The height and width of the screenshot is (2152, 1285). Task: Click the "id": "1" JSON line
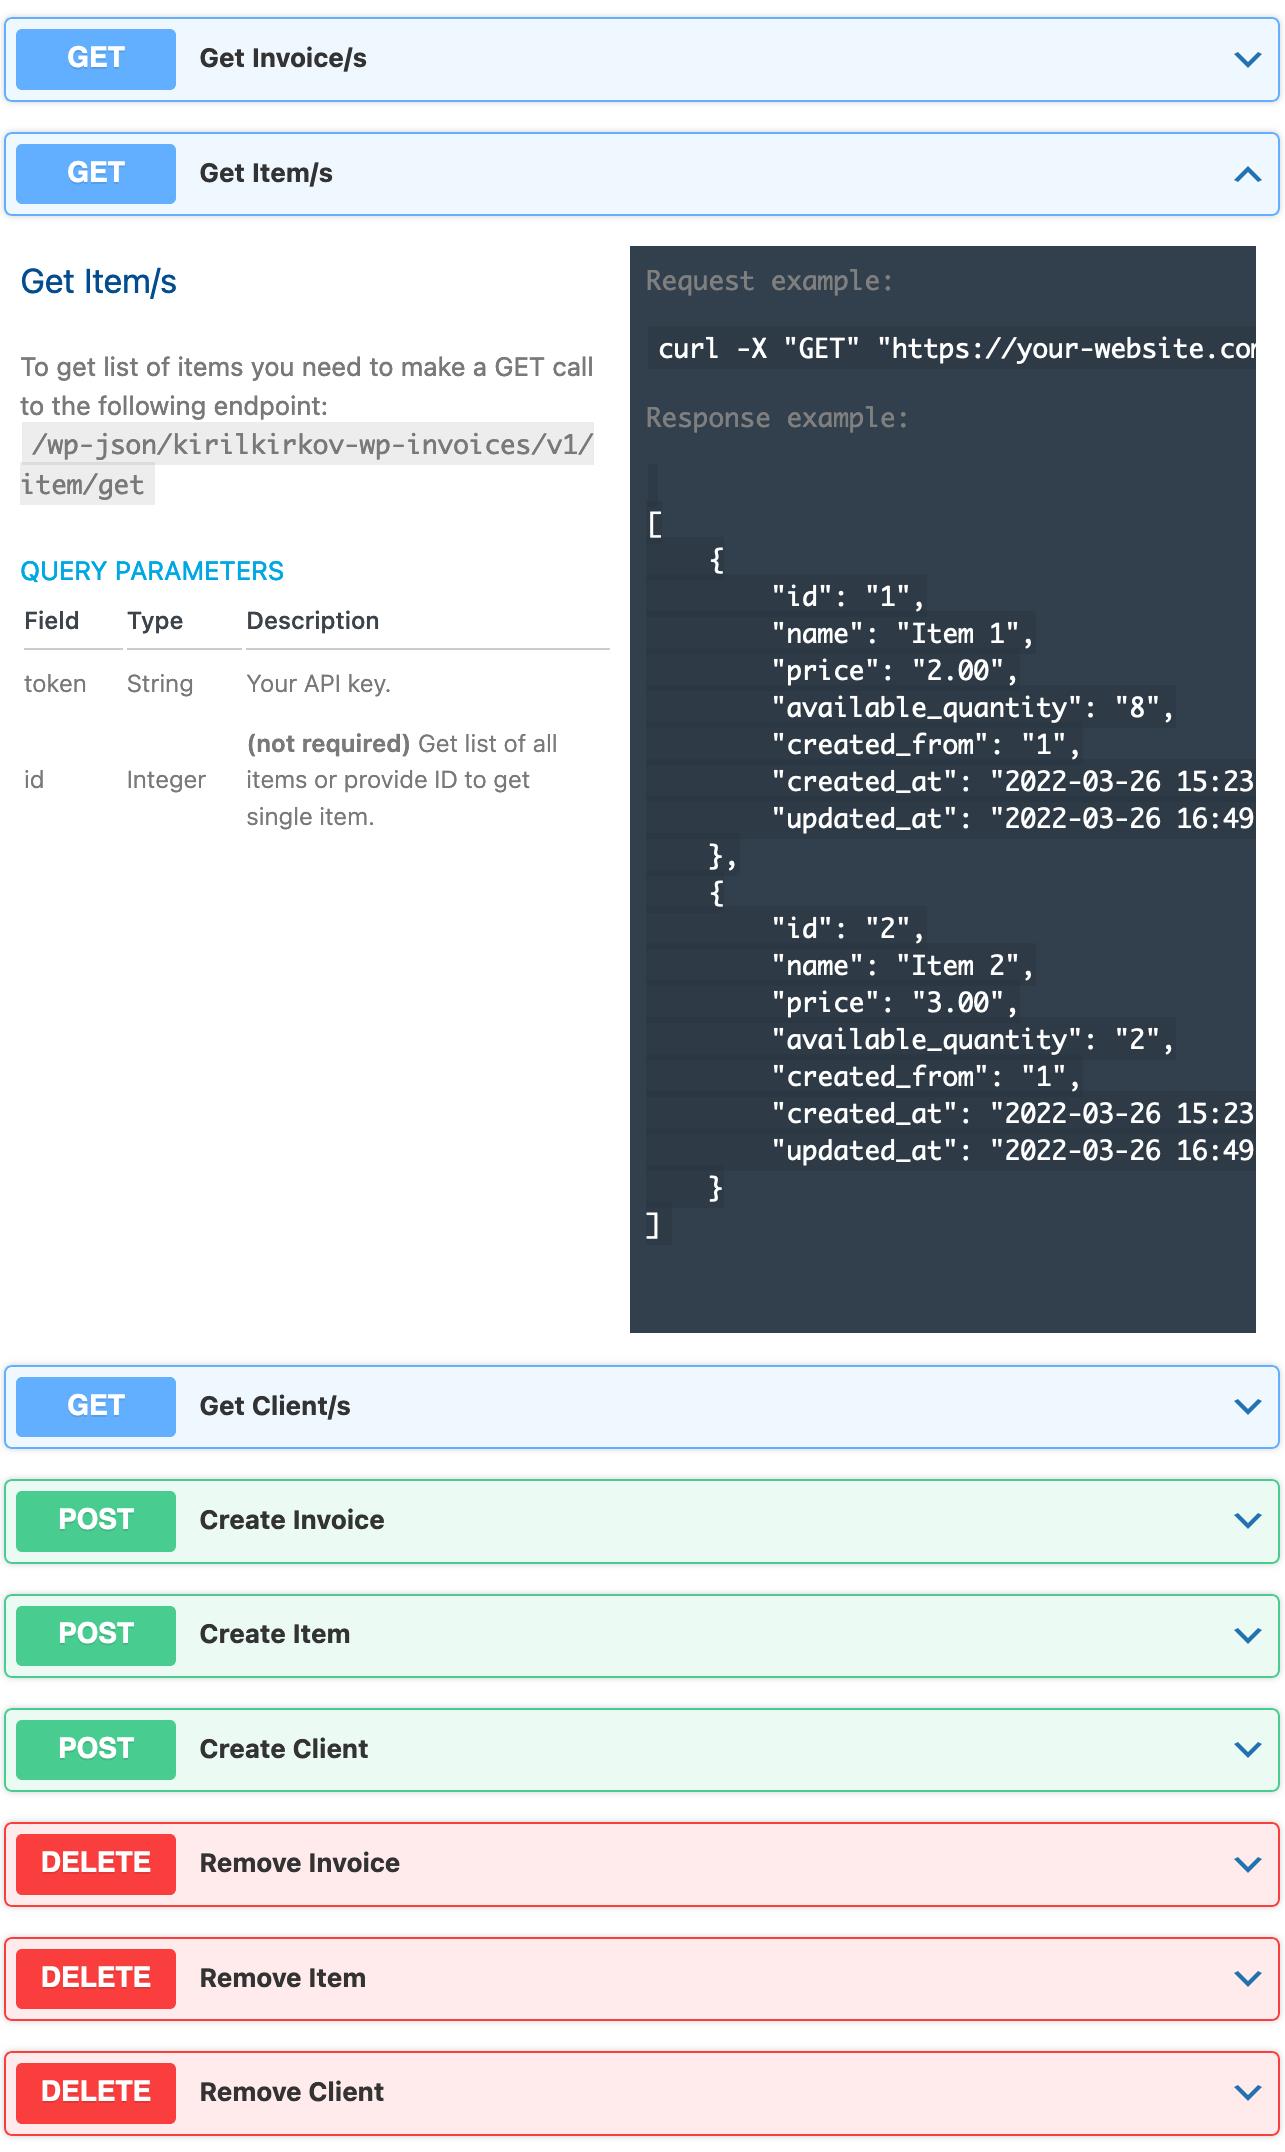[847, 597]
